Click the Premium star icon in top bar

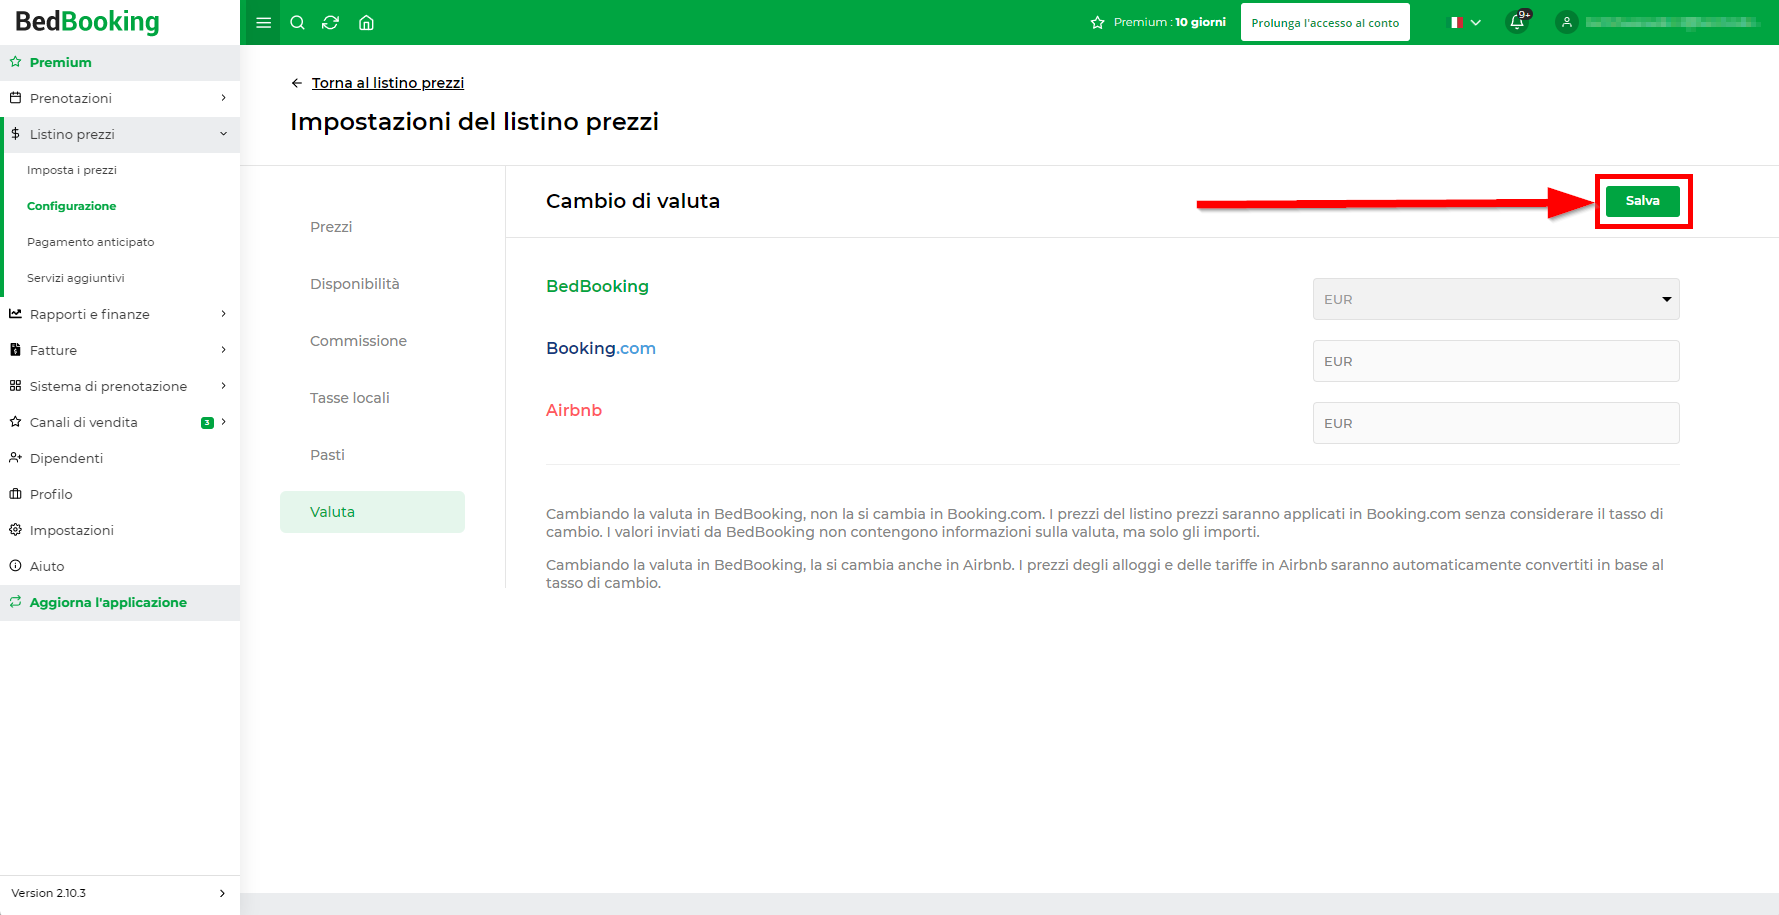point(1097,22)
